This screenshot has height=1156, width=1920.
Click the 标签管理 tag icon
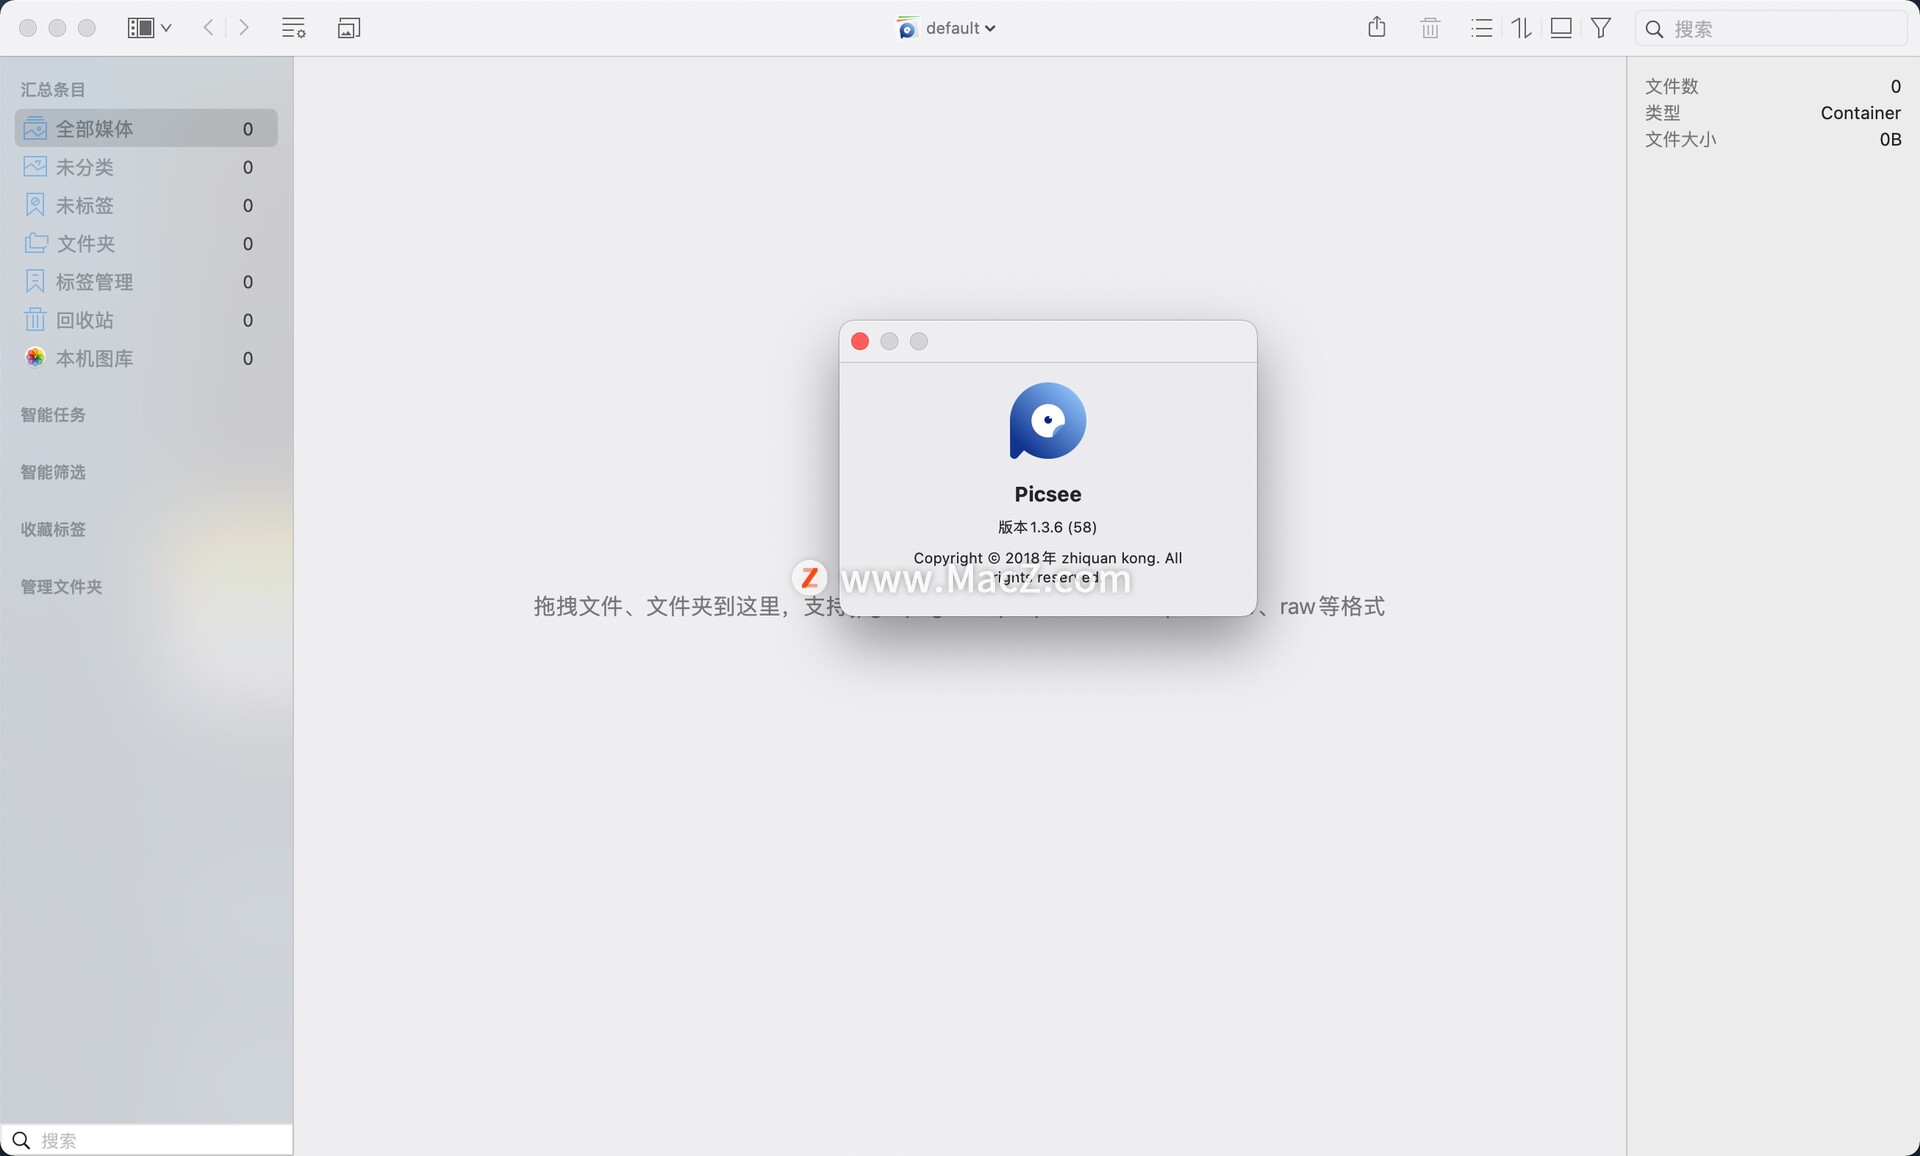pos(35,281)
